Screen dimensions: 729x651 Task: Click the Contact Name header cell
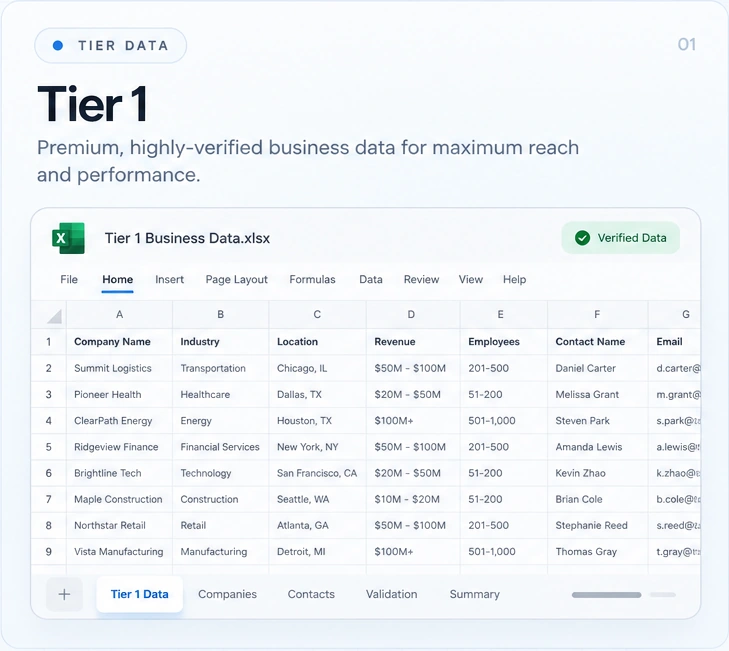597,342
